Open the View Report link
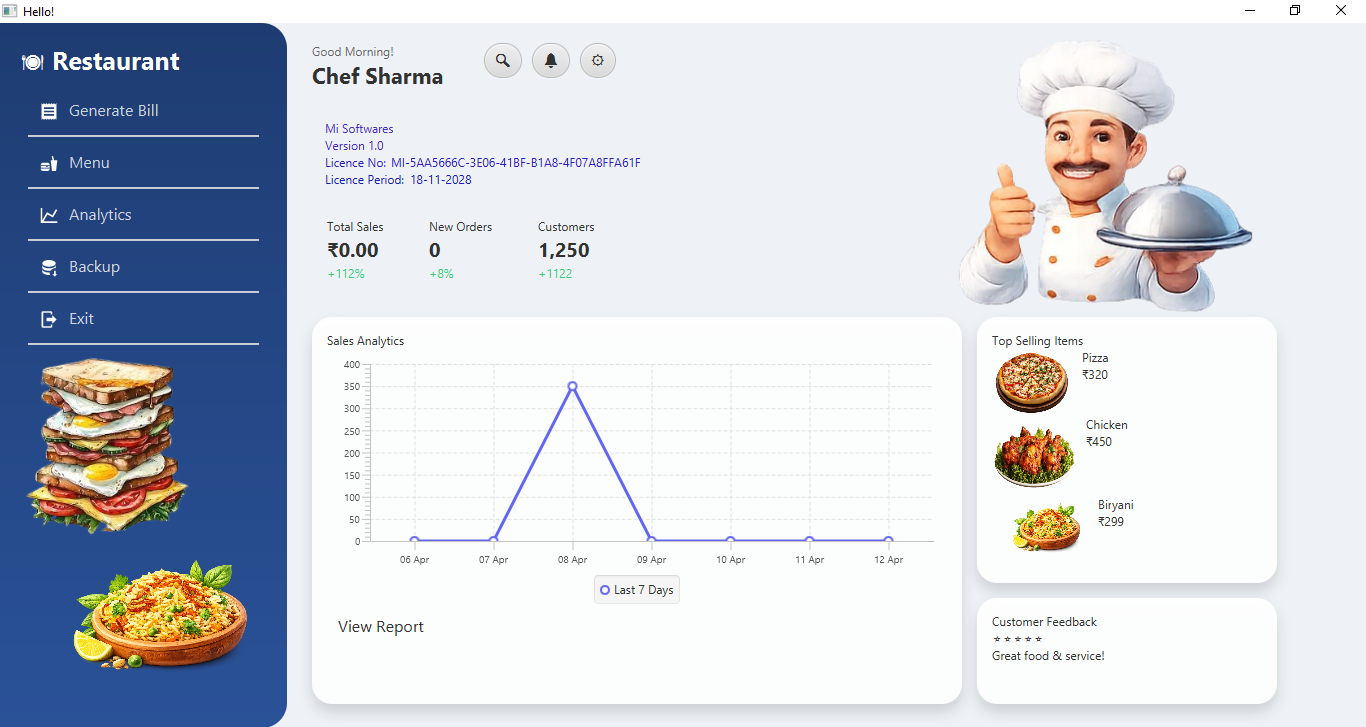This screenshot has height=727, width=1366. coord(380,626)
